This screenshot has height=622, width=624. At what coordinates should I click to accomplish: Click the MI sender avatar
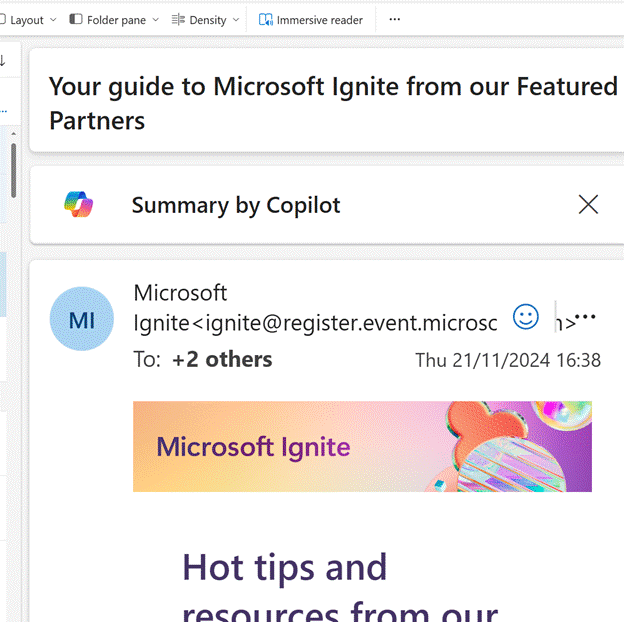coord(82,319)
